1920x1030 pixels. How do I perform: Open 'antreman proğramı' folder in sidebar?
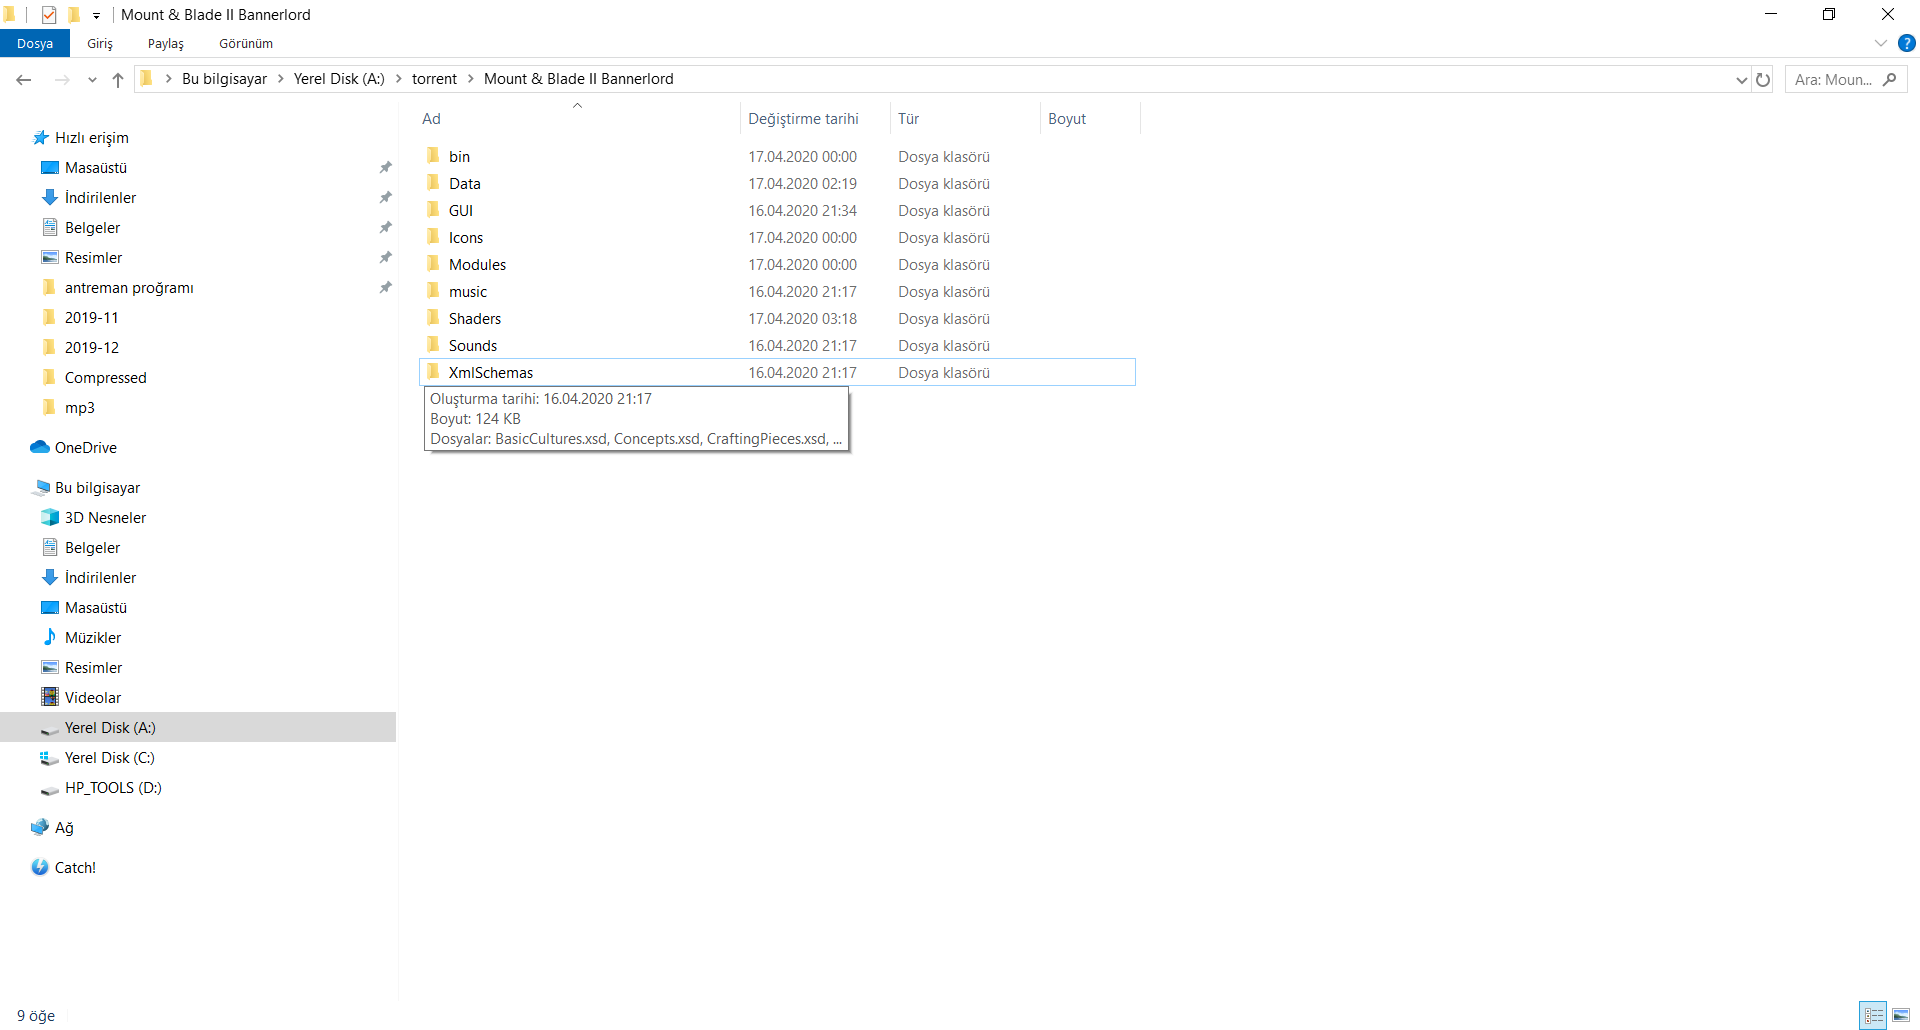(129, 288)
